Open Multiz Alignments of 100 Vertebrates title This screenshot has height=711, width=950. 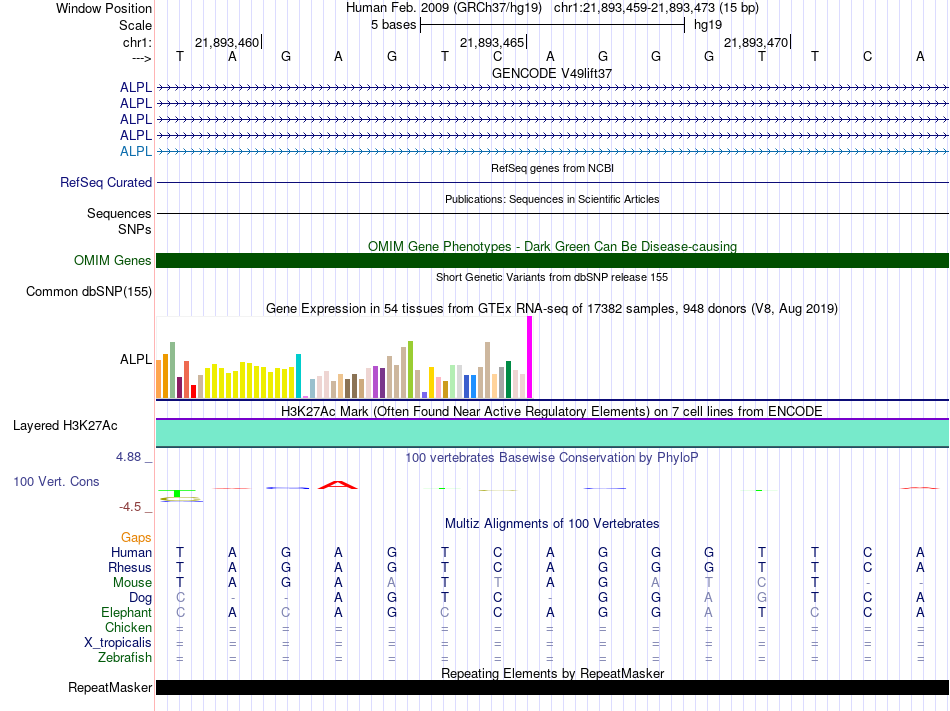coord(552,524)
